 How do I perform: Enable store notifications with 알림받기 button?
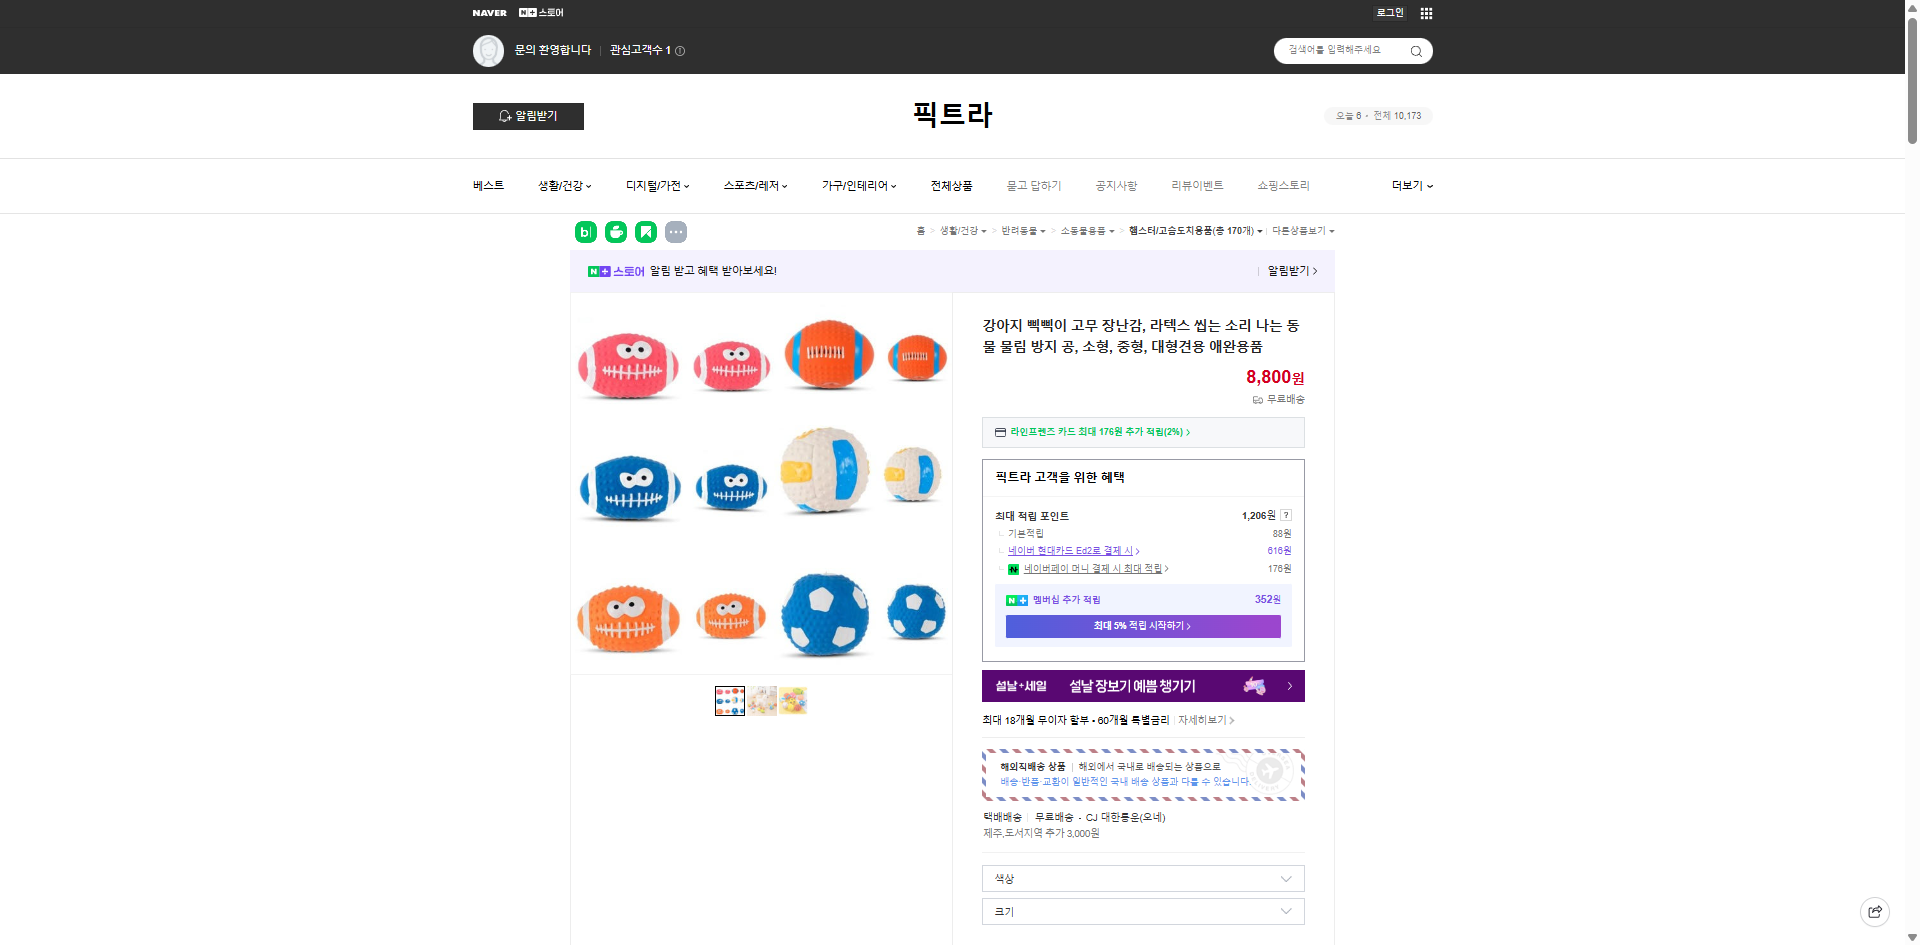click(x=528, y=117)
